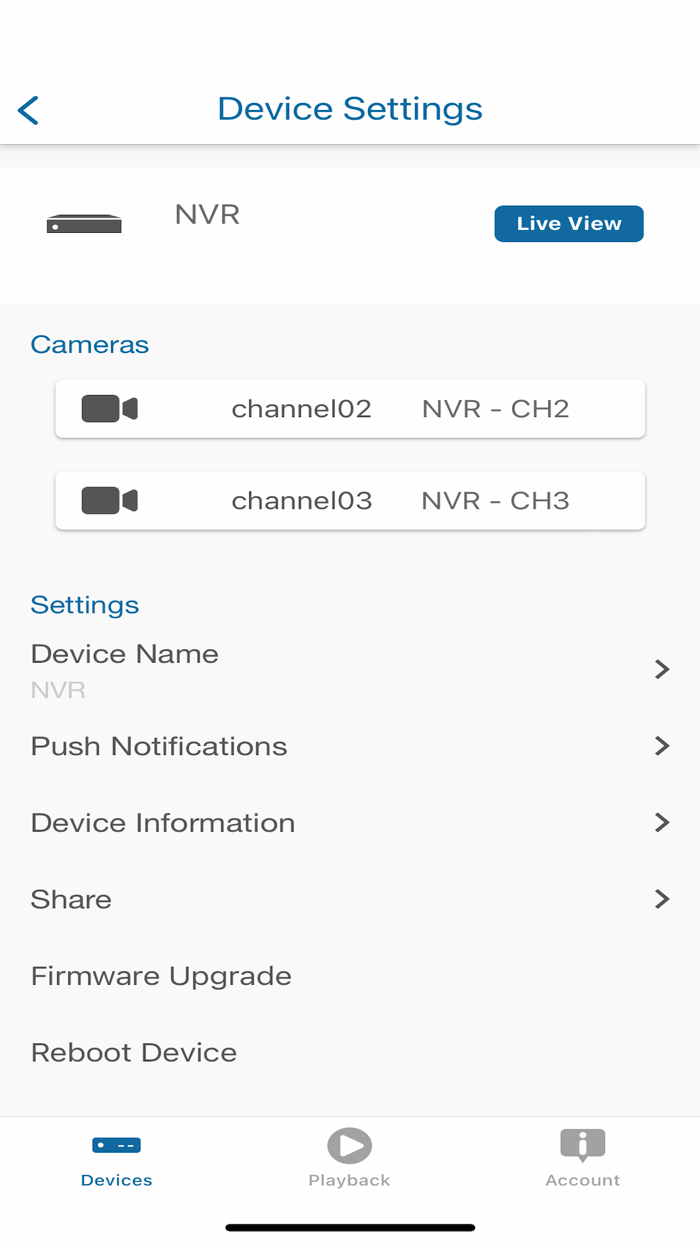The height and width of the screenshot is (1244, 700).
Task: Tap the back arrow icon
Action: point(28,109)
